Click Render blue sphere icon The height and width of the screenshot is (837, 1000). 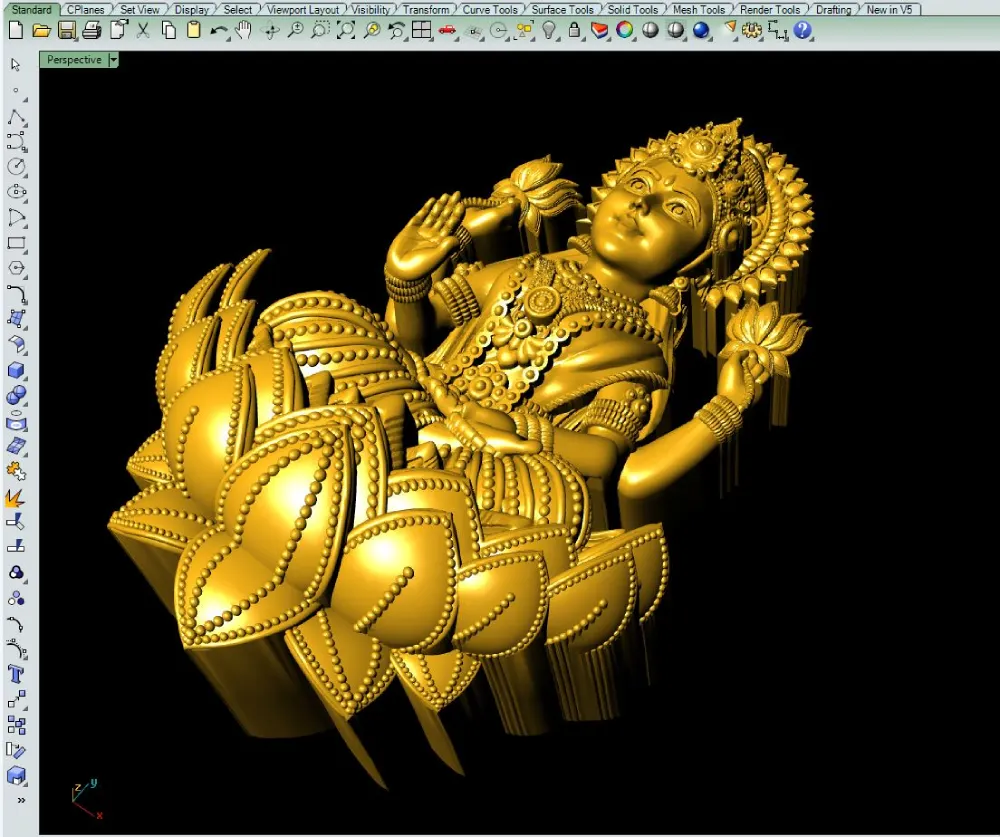pyautogui.click(x=701, y=30)
